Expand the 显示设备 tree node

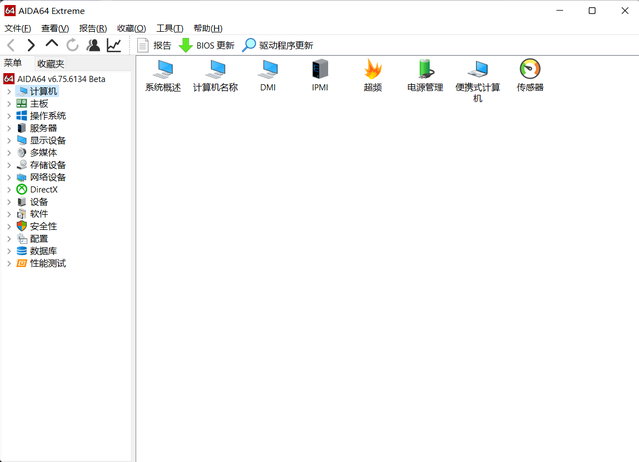click(9, 140)
